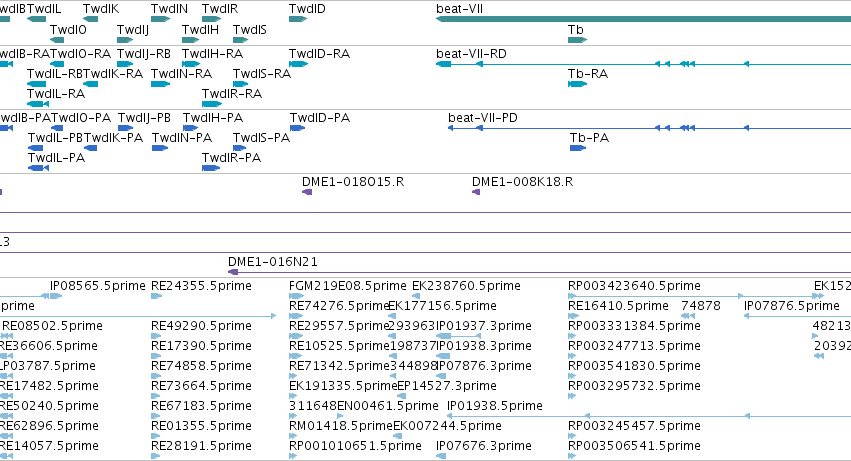Select the FGM219E08.5prime EST arrow

[296, 296]
